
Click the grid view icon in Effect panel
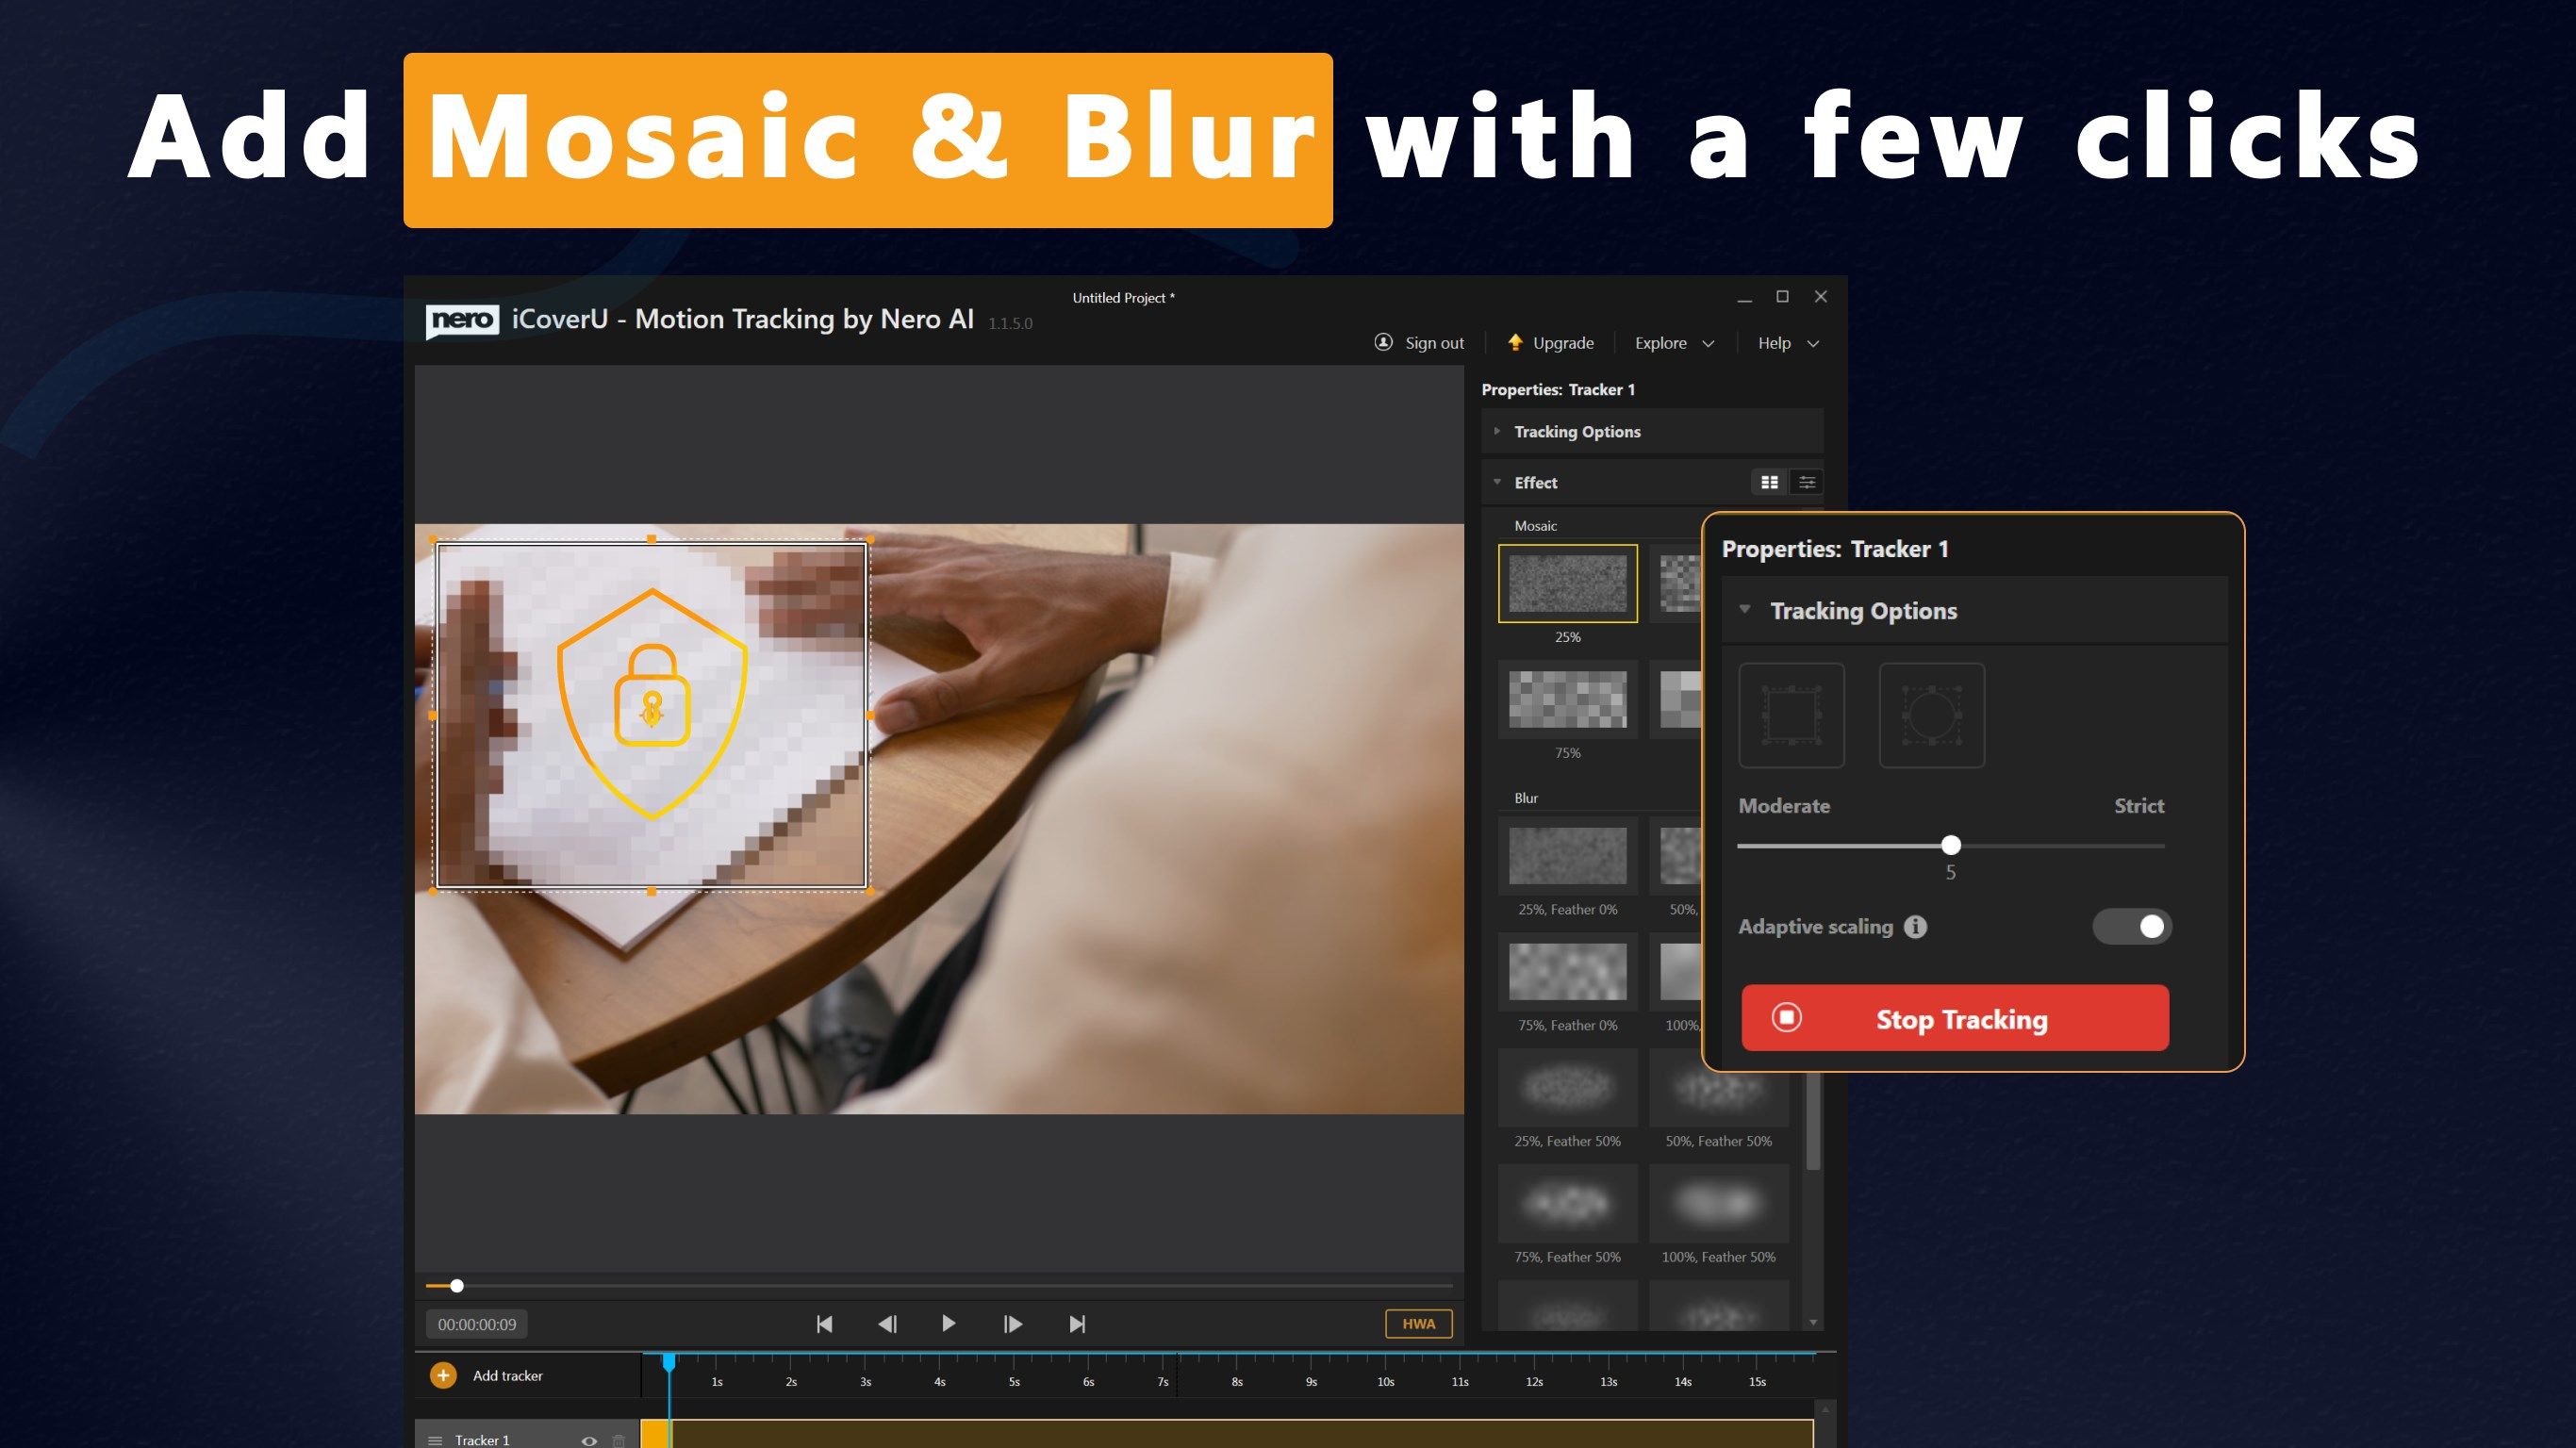click(1767, 481)
